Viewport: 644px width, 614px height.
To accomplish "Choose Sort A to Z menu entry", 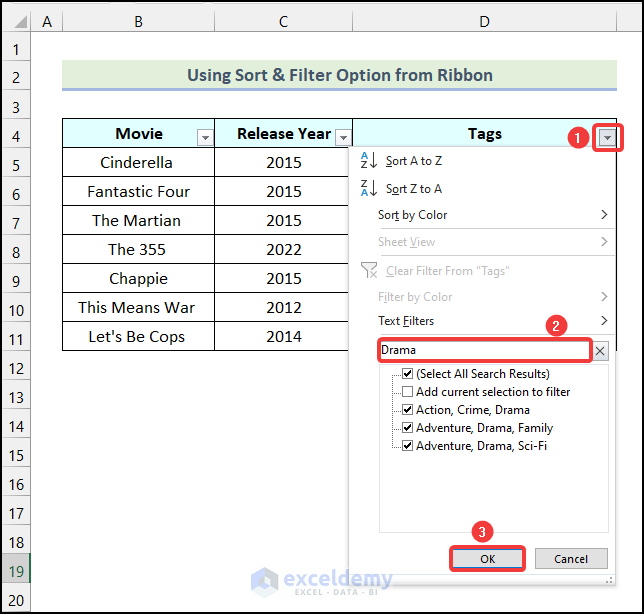I will click(x=482, y=161).
